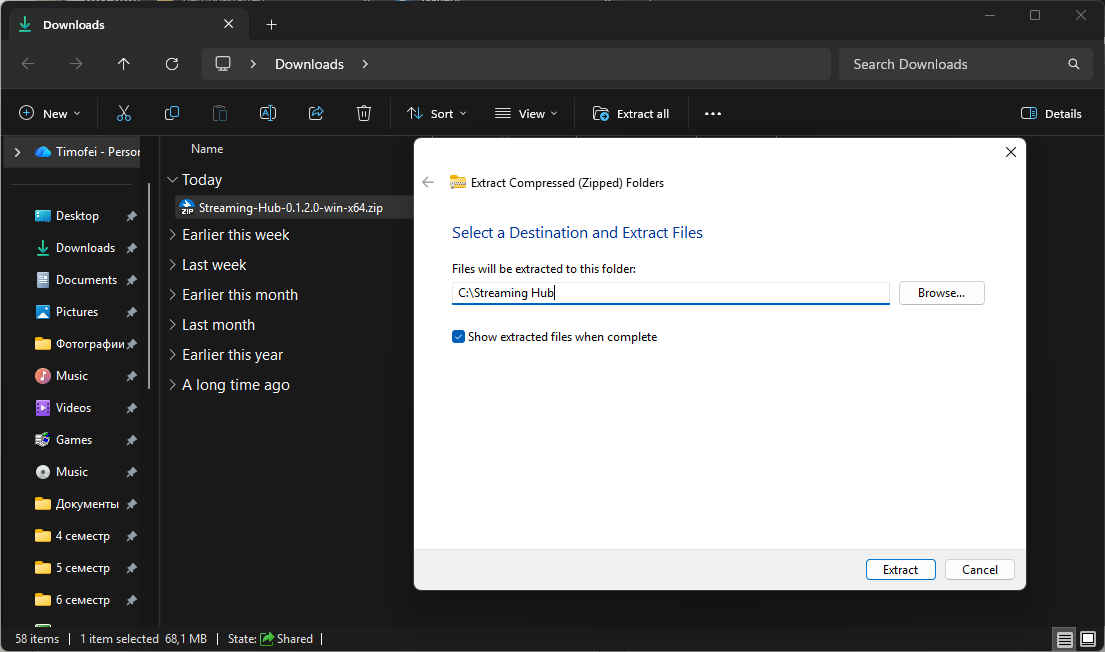Open 6 семестр folder in sidebar
This screenshot has height=652, width=1105.
[82, 601]
